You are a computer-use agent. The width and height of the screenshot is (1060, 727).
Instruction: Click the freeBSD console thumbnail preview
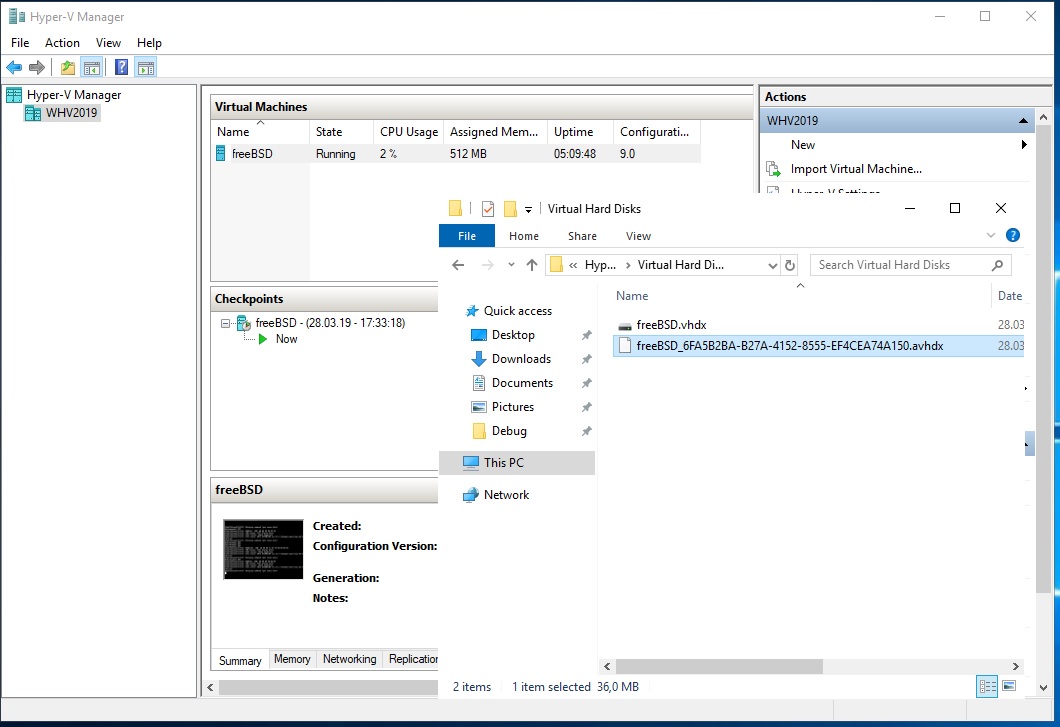coord(263,549)
